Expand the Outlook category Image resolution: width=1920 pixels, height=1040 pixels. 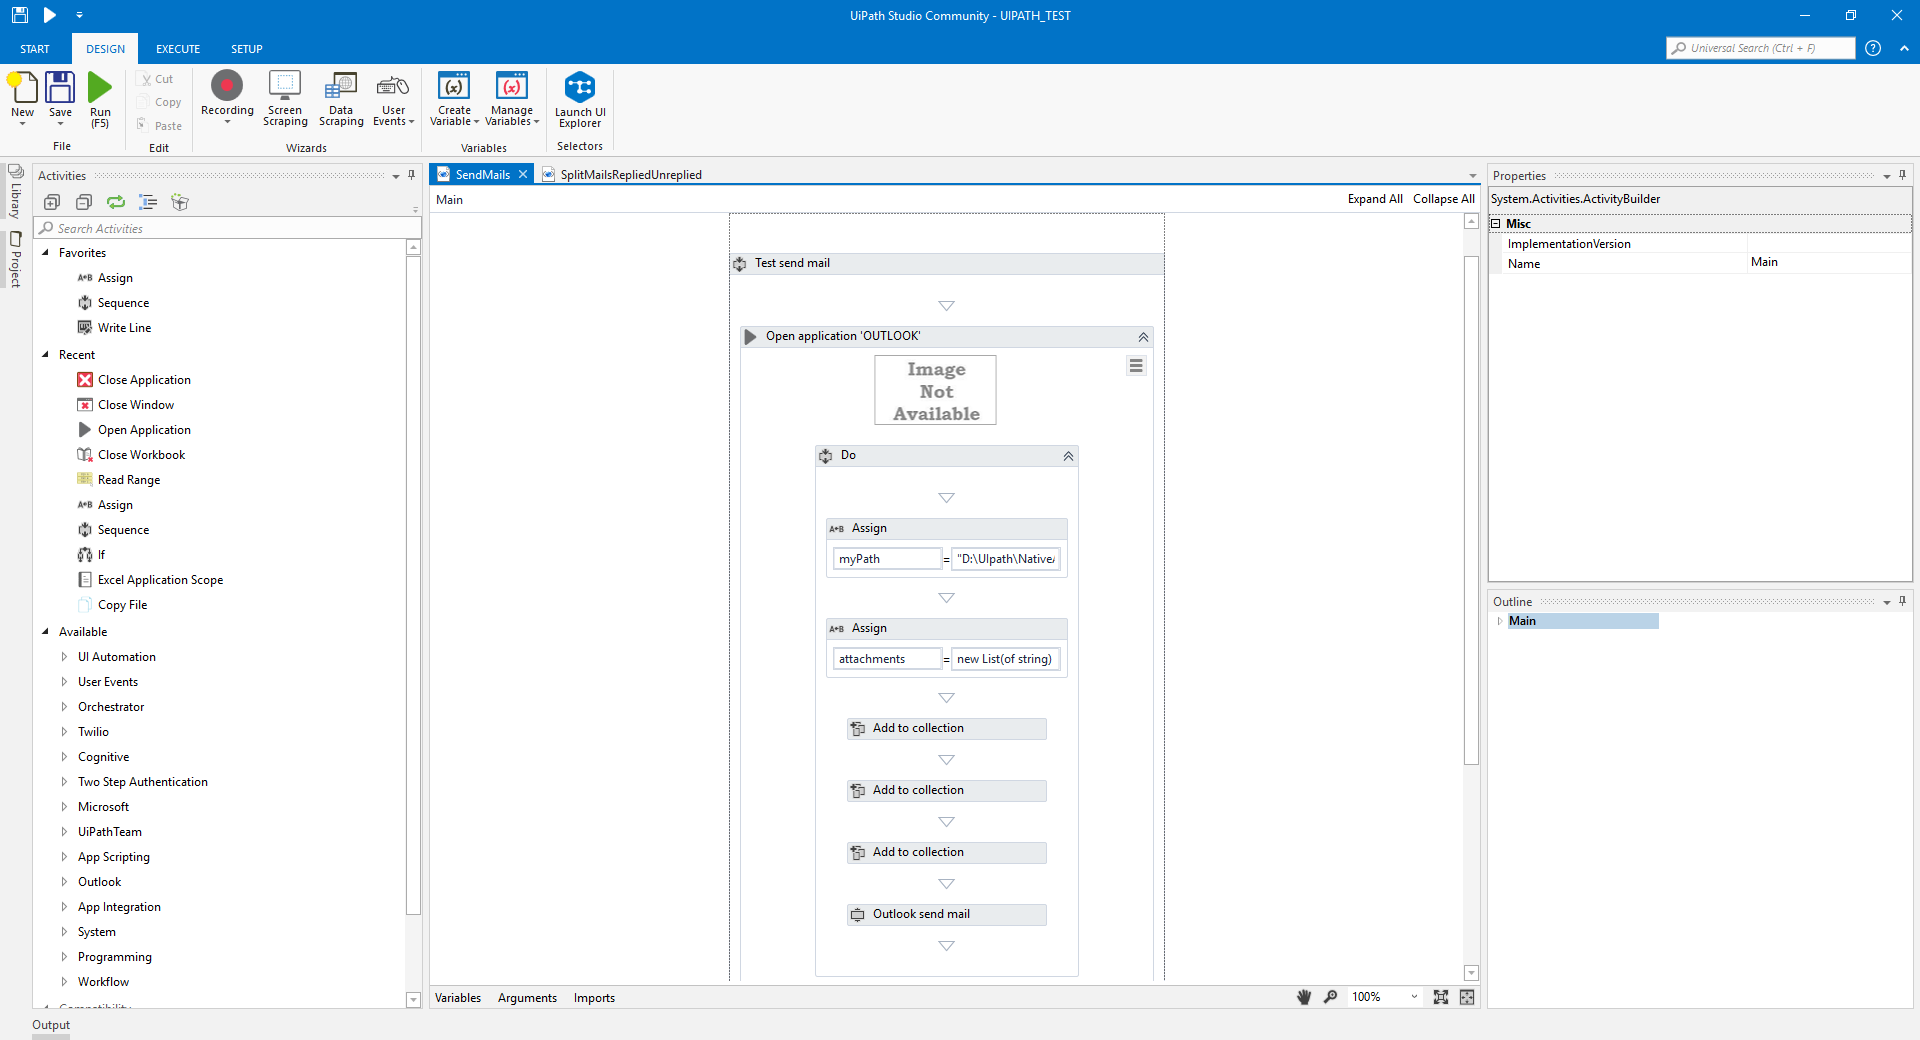(64, 882)
